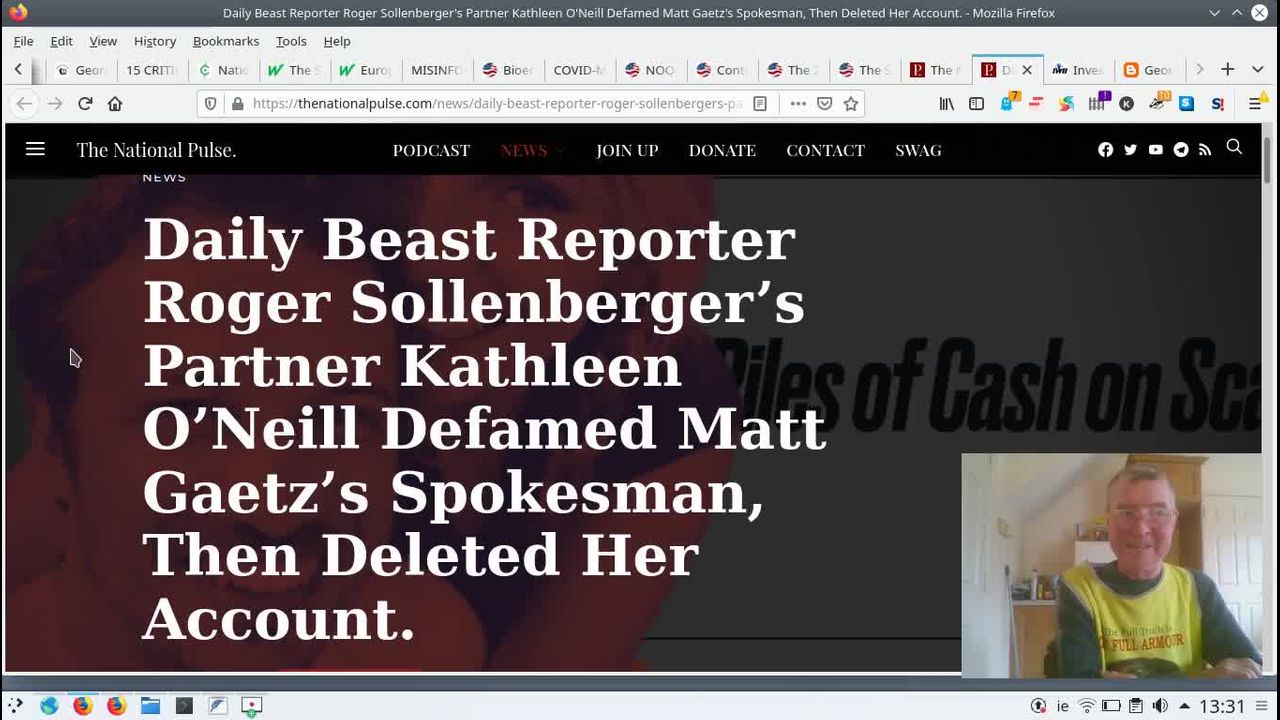Screen dimensions: 1280x720
Task: Click the Facebook icon in header
Action: [1105, 150]
